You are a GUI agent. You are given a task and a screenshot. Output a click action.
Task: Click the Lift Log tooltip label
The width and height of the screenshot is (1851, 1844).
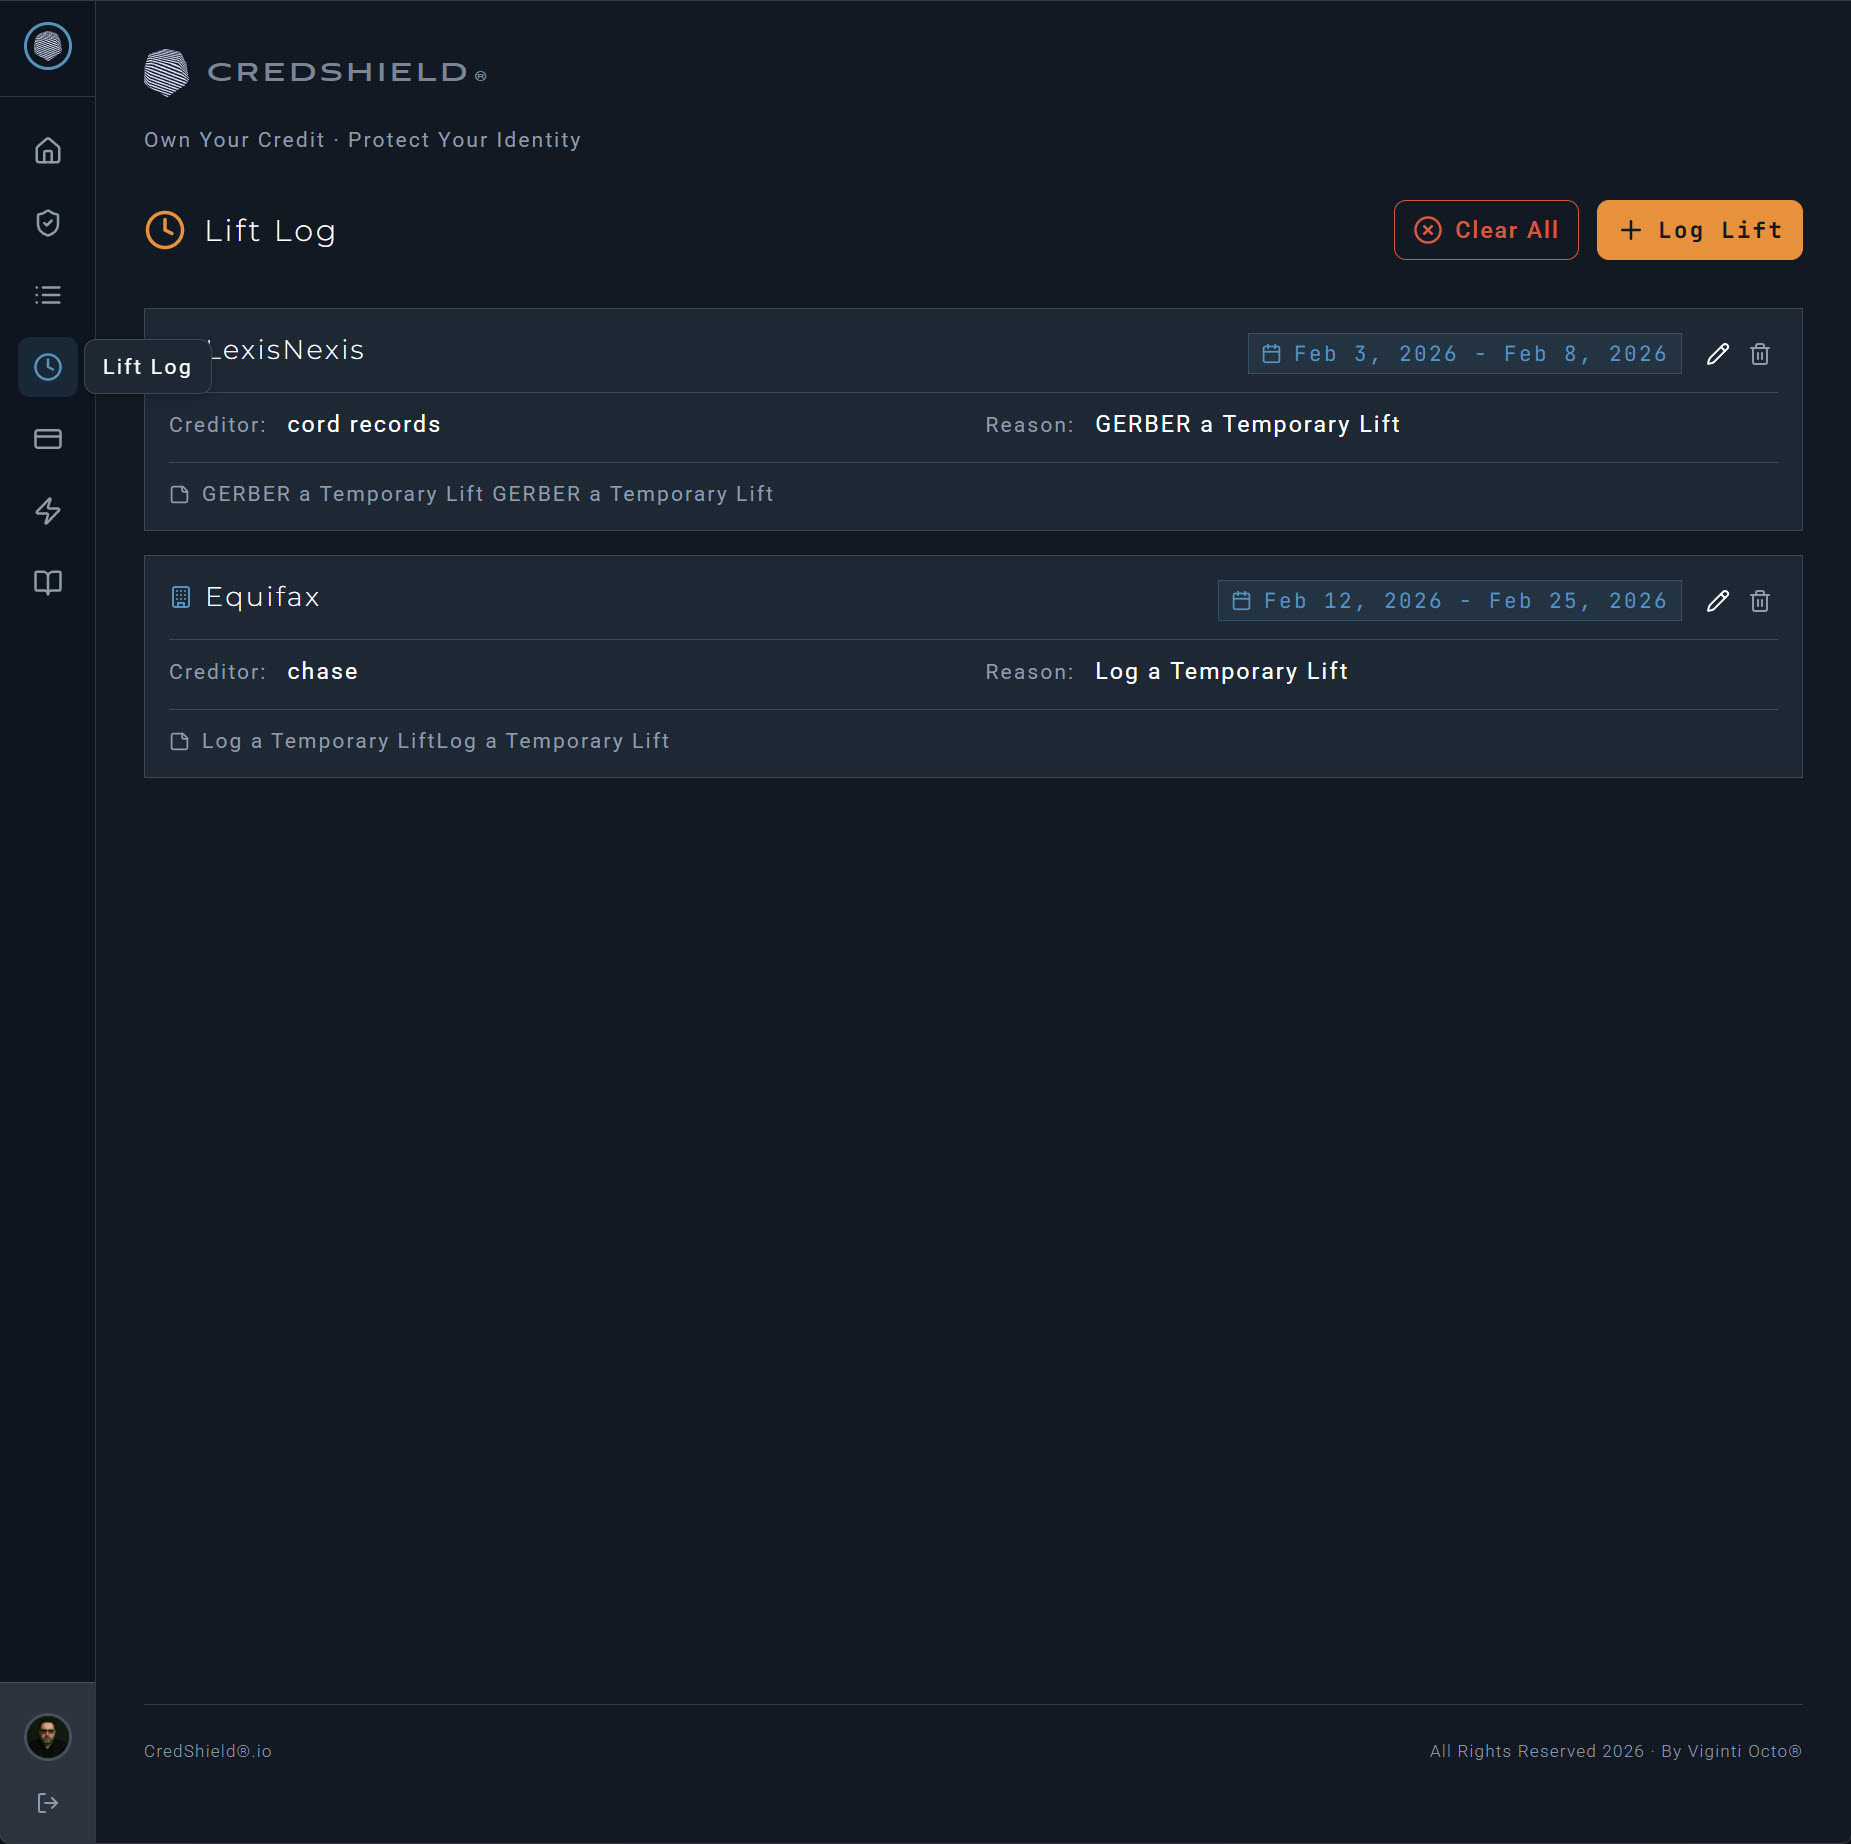point(147,367)
